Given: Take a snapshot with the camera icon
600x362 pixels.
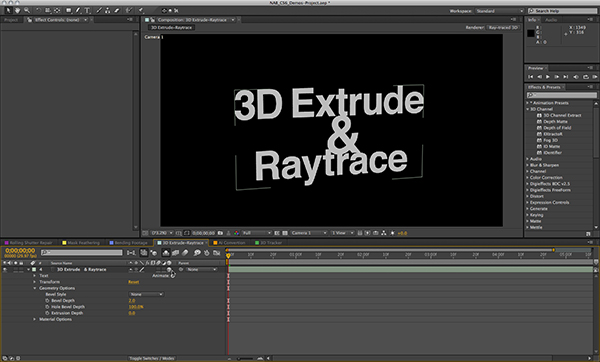Looking at the screenshot, I should click(x=220, y=233).
